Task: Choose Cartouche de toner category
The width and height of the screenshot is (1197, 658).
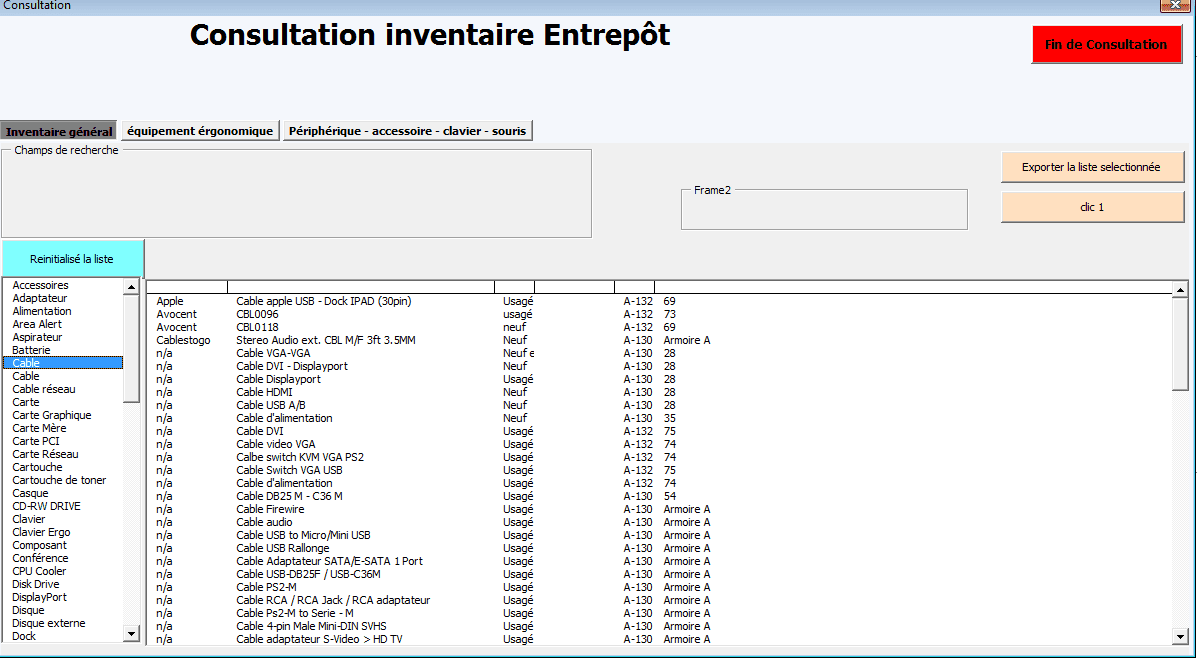Action: coord(59,480)
